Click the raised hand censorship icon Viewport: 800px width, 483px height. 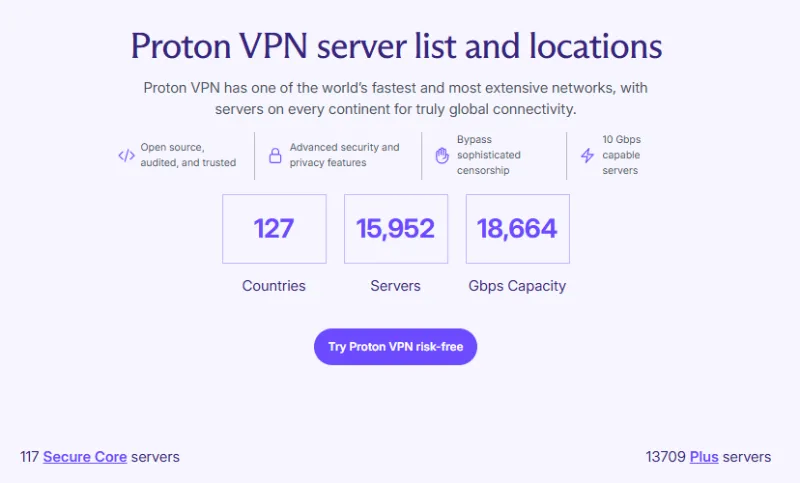coord(442,155)
